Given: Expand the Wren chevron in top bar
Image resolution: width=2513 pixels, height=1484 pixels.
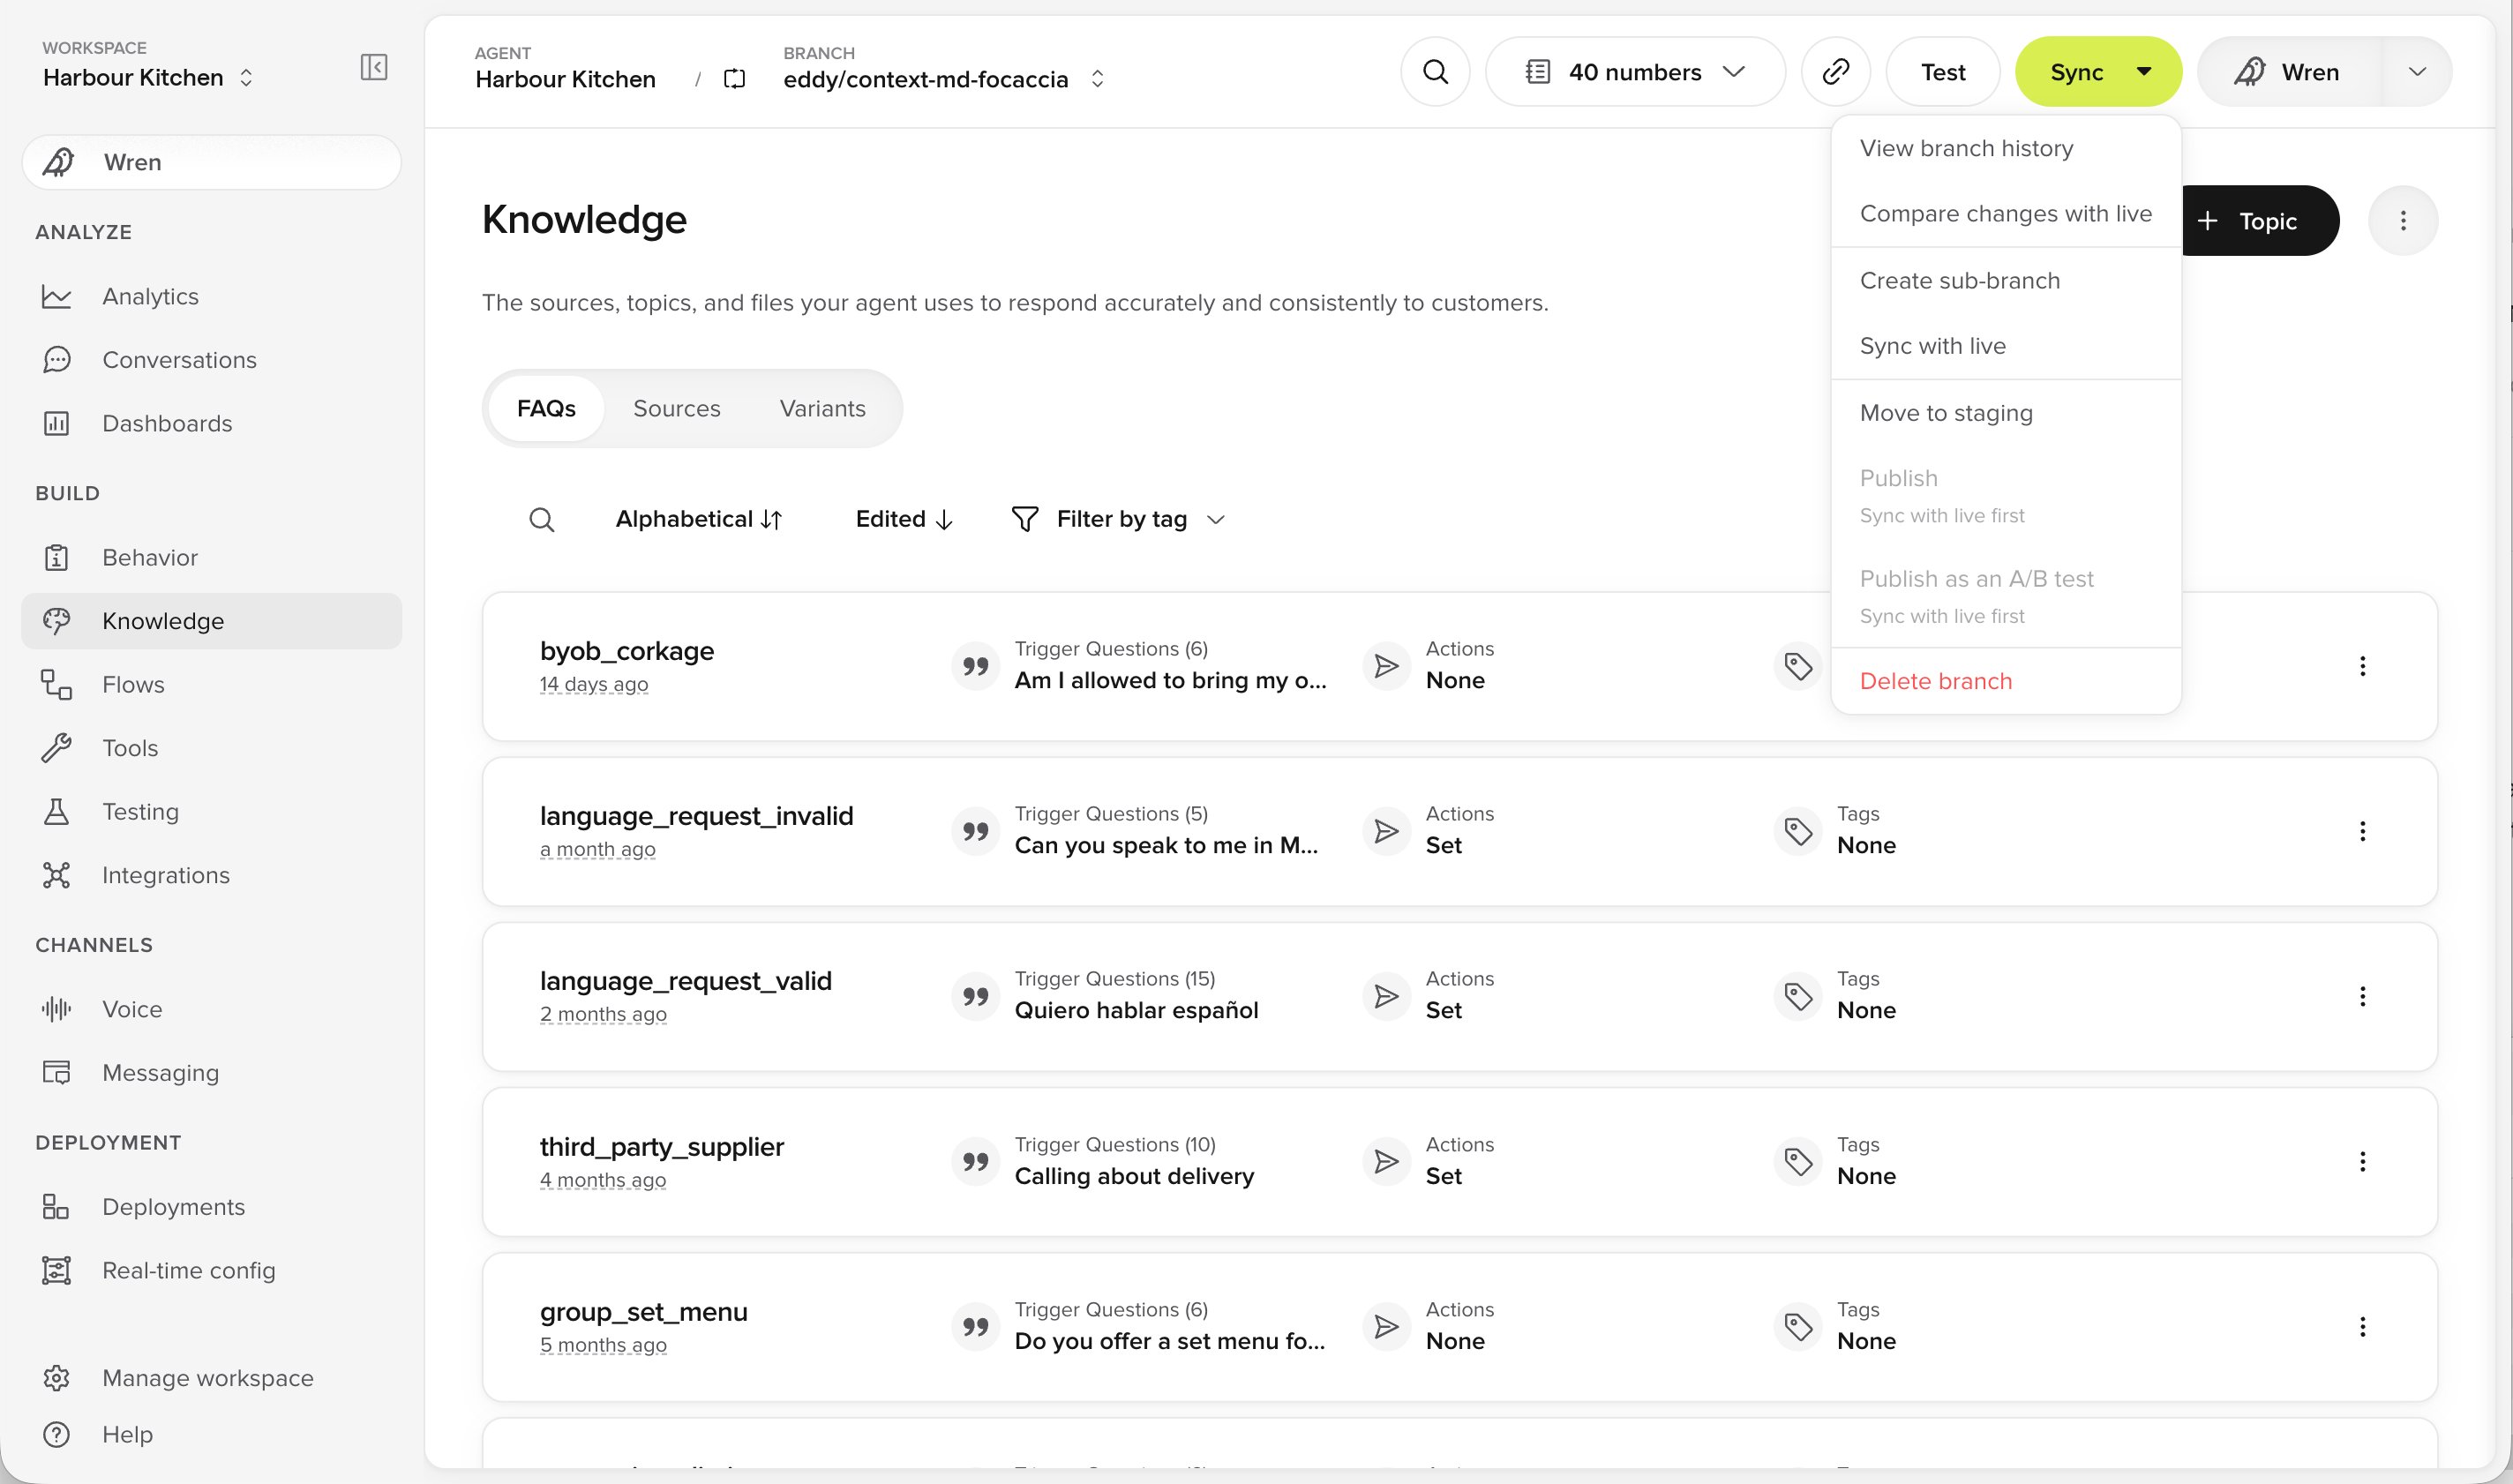Looking at the screenshot, I should pyautogui.click(x=2417, y=72).
